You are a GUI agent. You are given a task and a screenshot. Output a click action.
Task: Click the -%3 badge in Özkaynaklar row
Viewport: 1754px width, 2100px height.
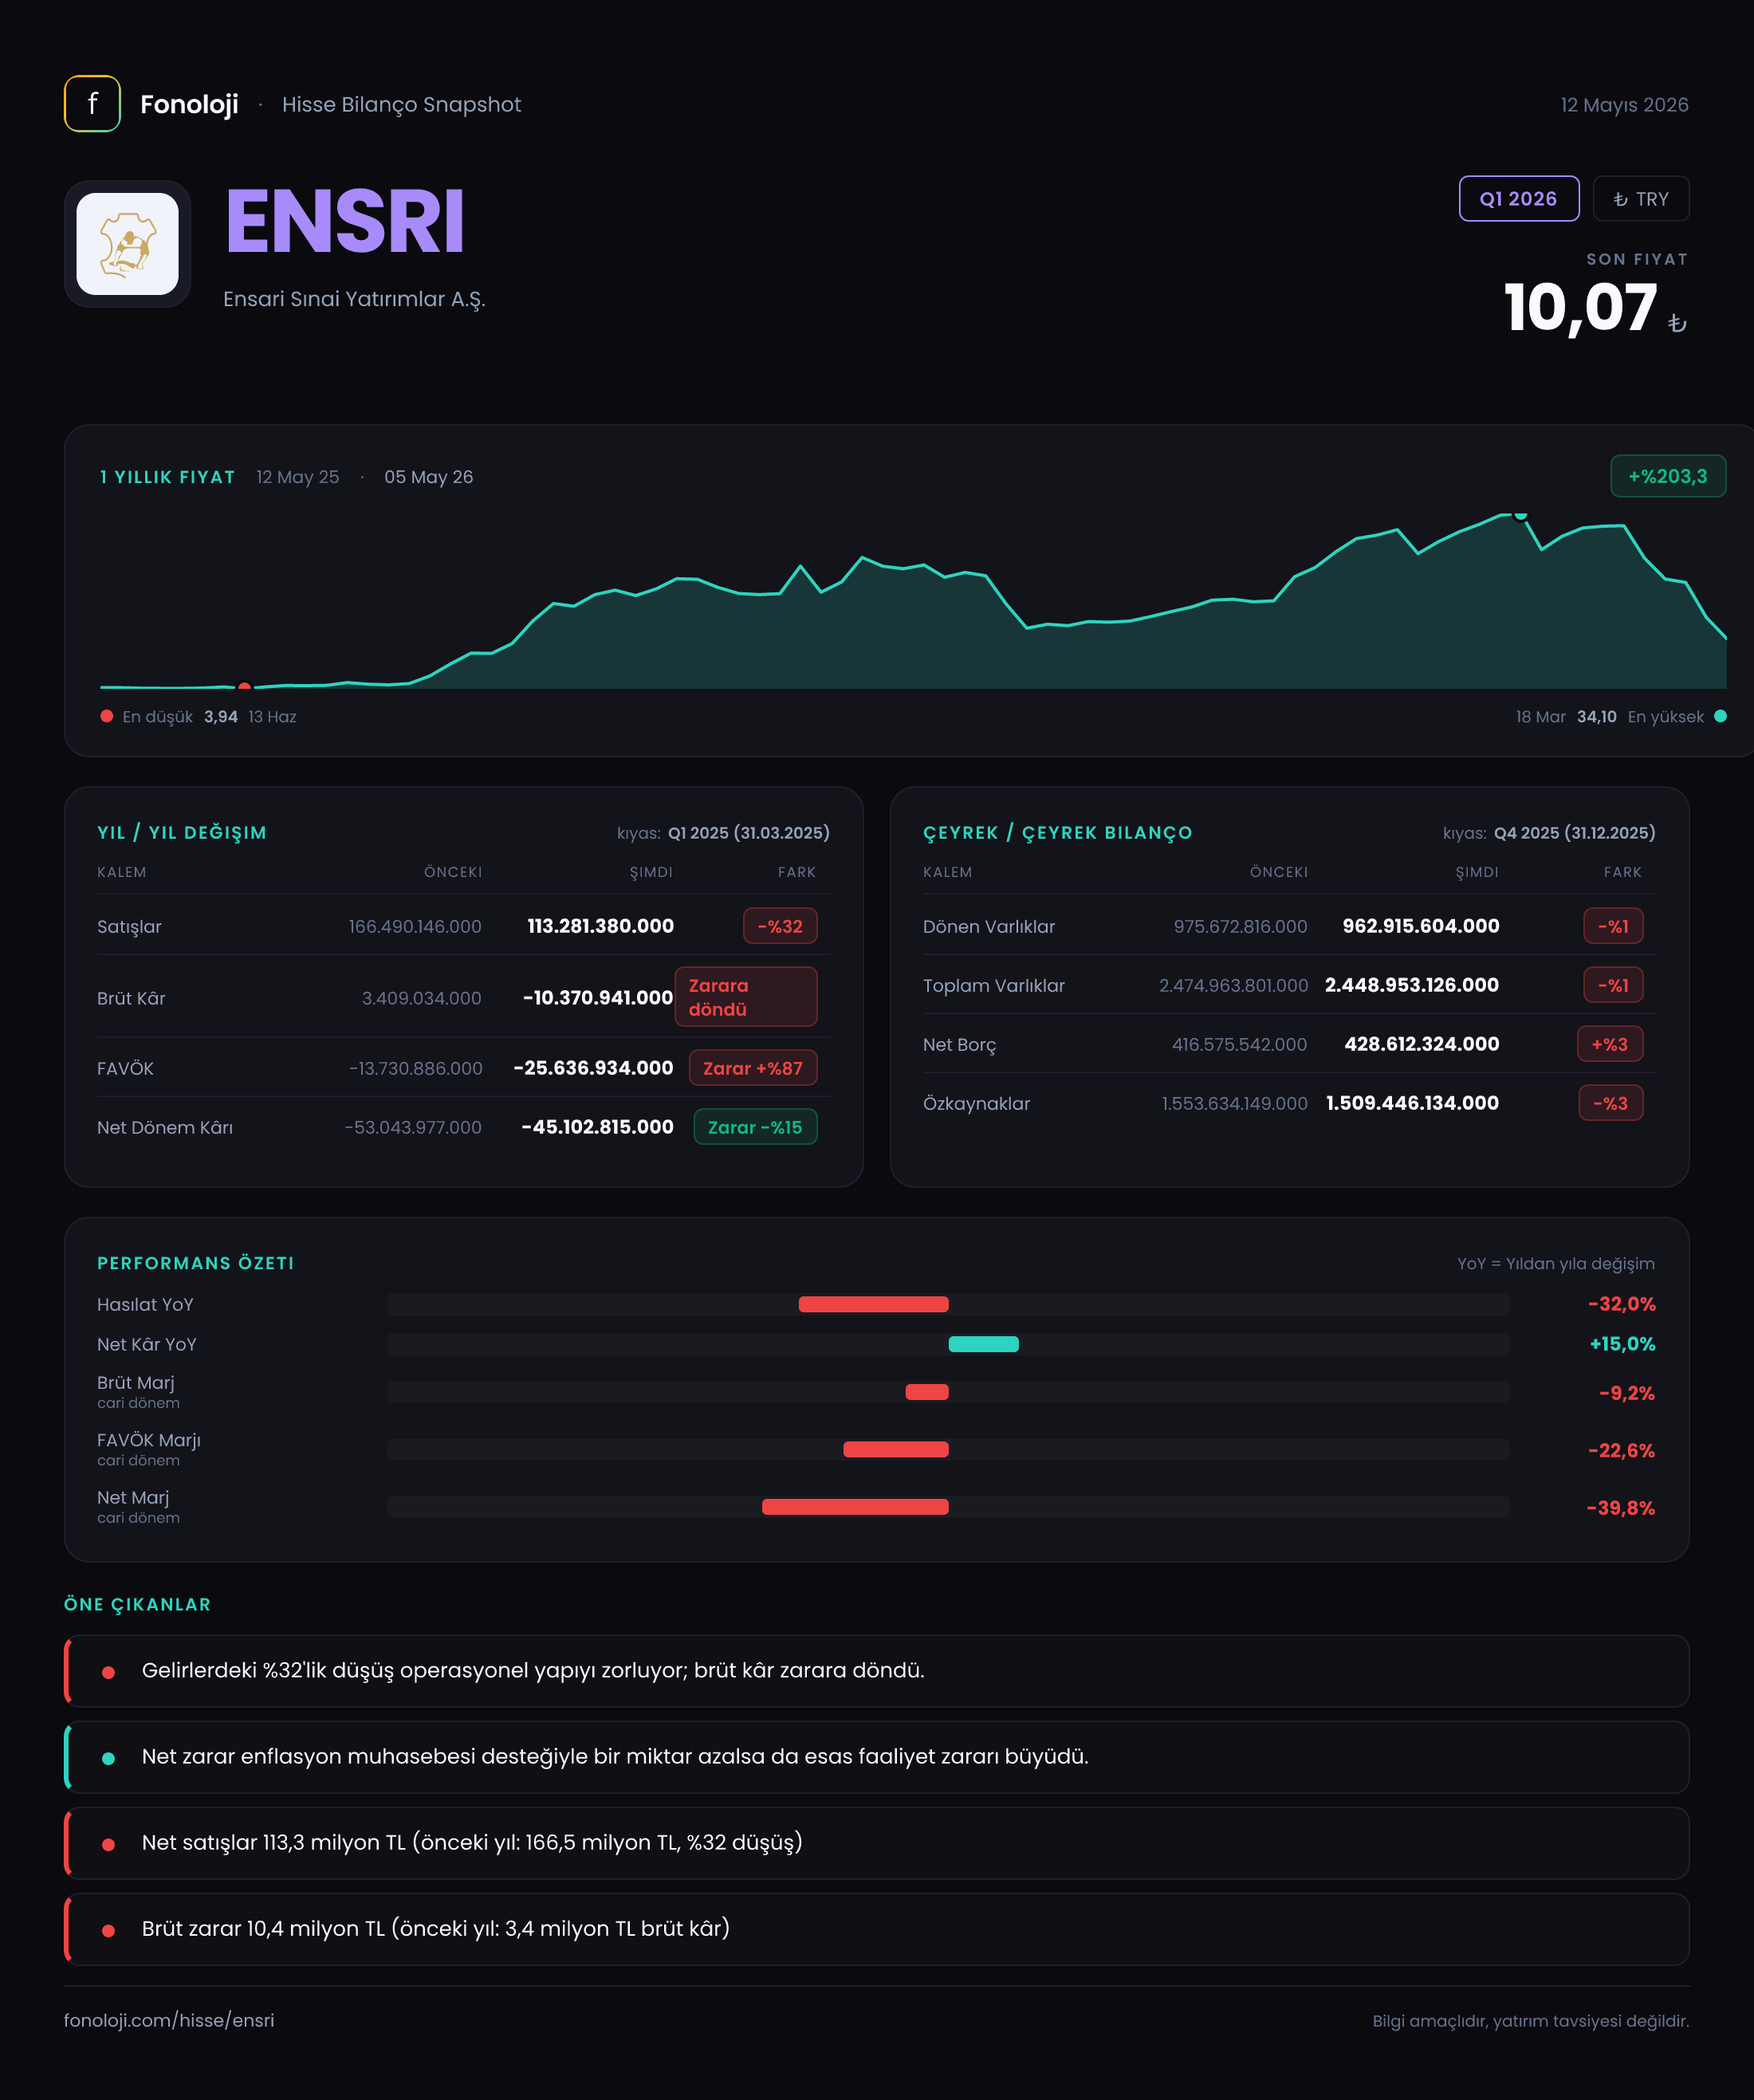(1611, 1103)
